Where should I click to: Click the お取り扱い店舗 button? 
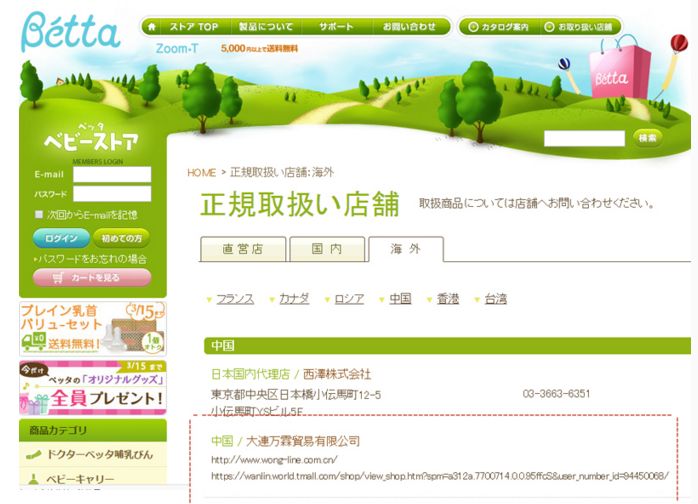click(x=579, y=27)
